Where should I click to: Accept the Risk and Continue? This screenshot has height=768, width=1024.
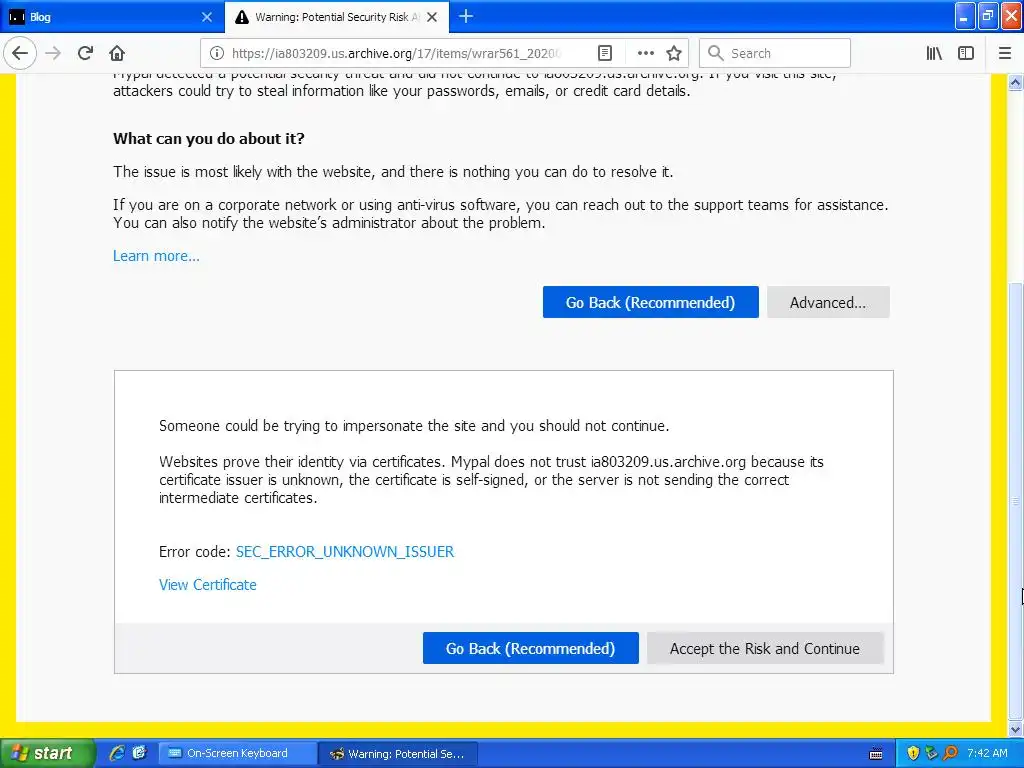(765, 648)
